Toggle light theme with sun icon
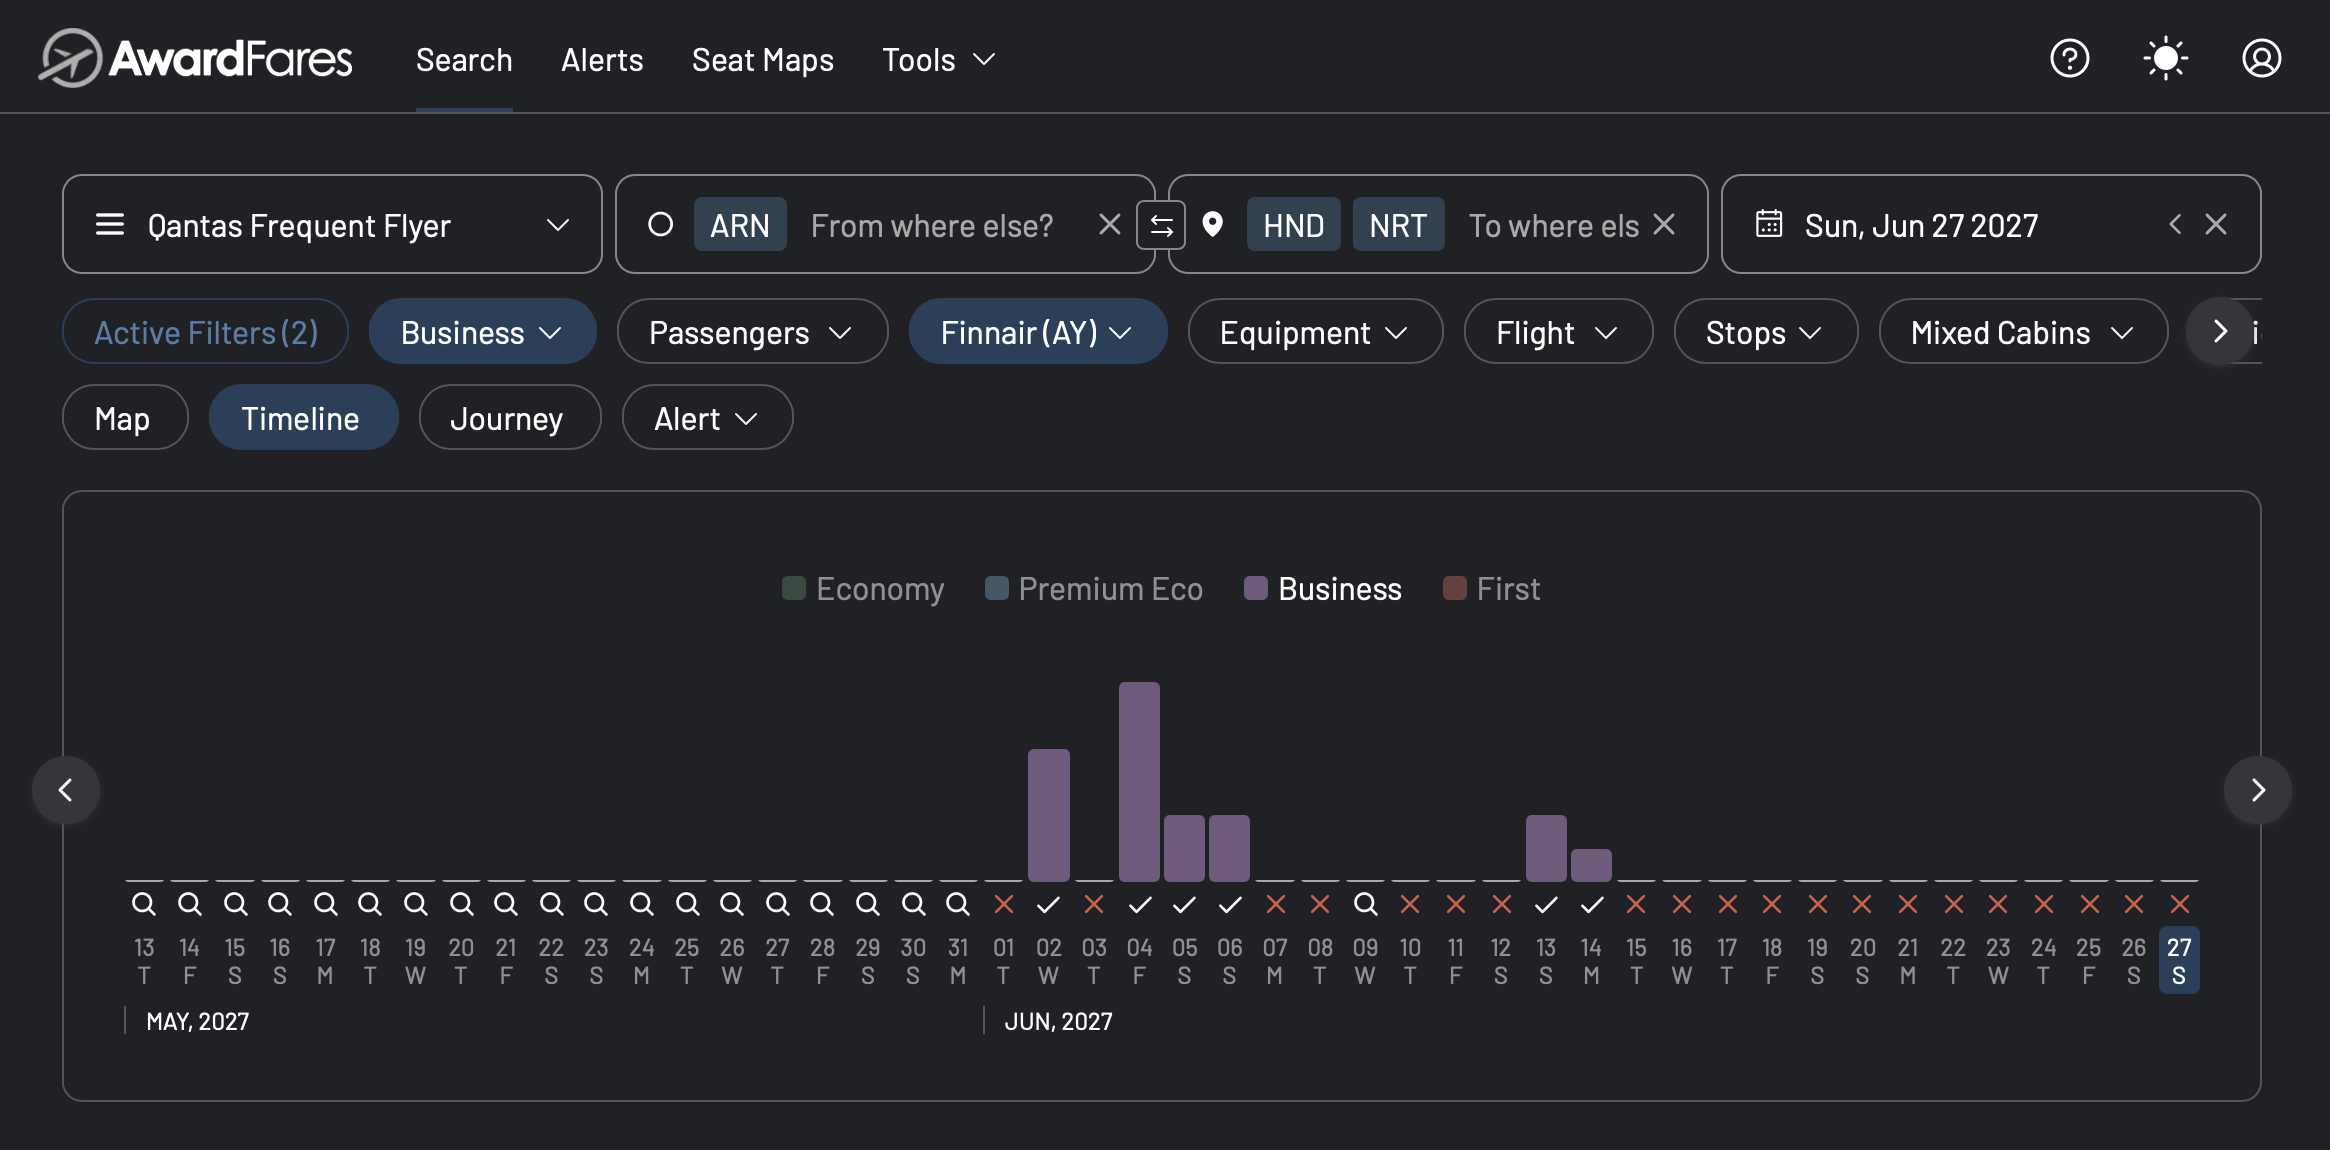Viewport: 2330px width, 1150px height. (x=2165, y=58)
